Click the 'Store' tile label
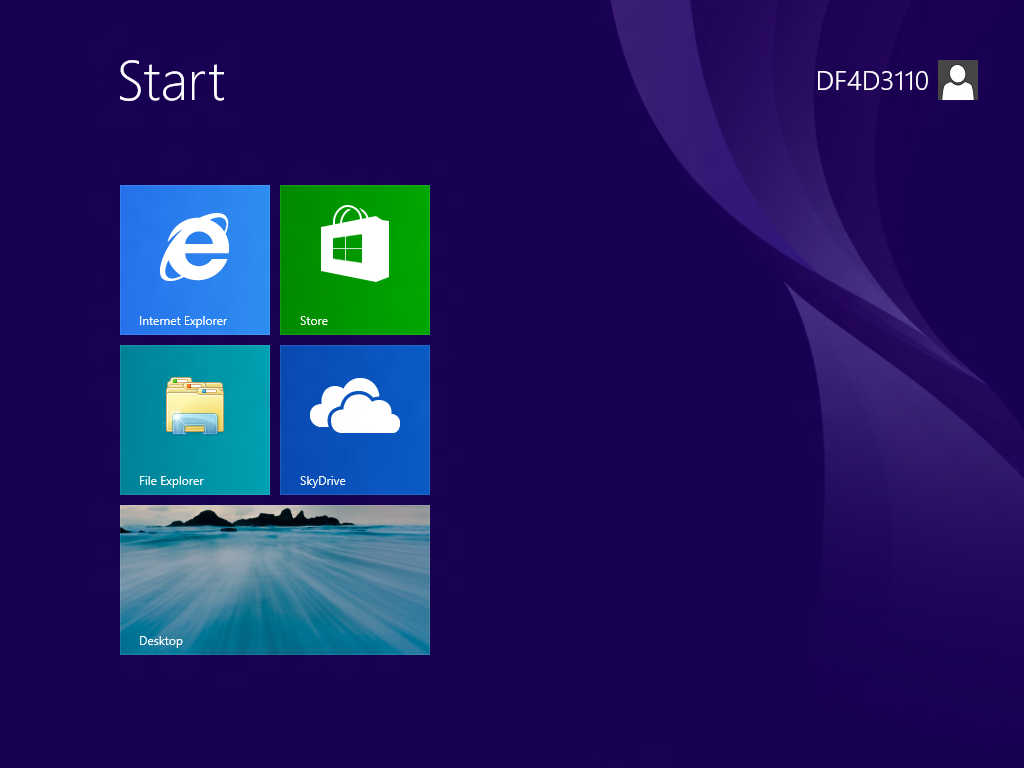1024x768 pixels. click(313, 321)
